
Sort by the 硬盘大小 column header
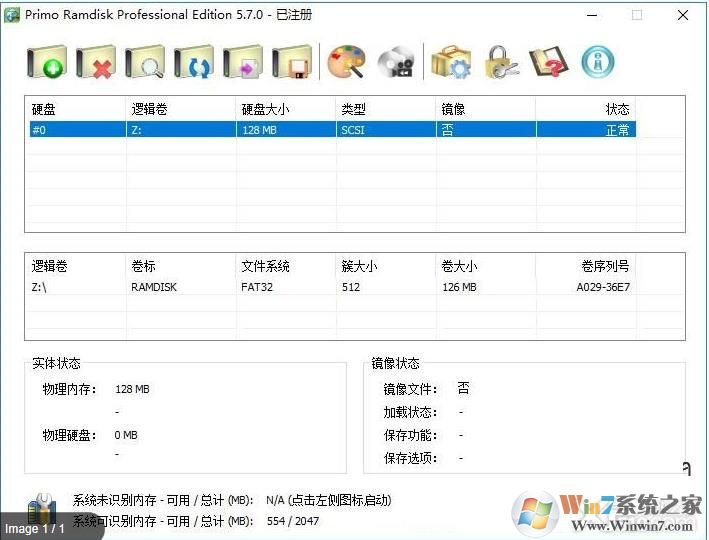[265, 109]
